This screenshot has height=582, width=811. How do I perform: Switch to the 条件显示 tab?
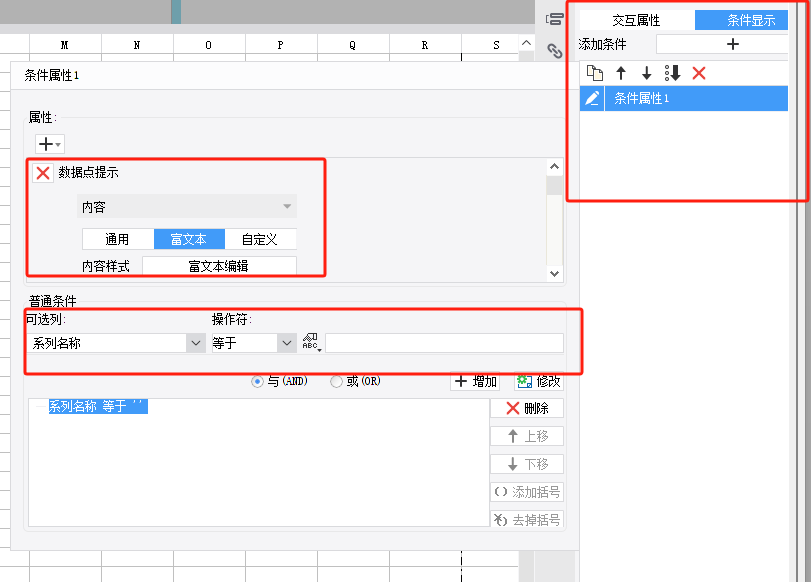point(741,20)
